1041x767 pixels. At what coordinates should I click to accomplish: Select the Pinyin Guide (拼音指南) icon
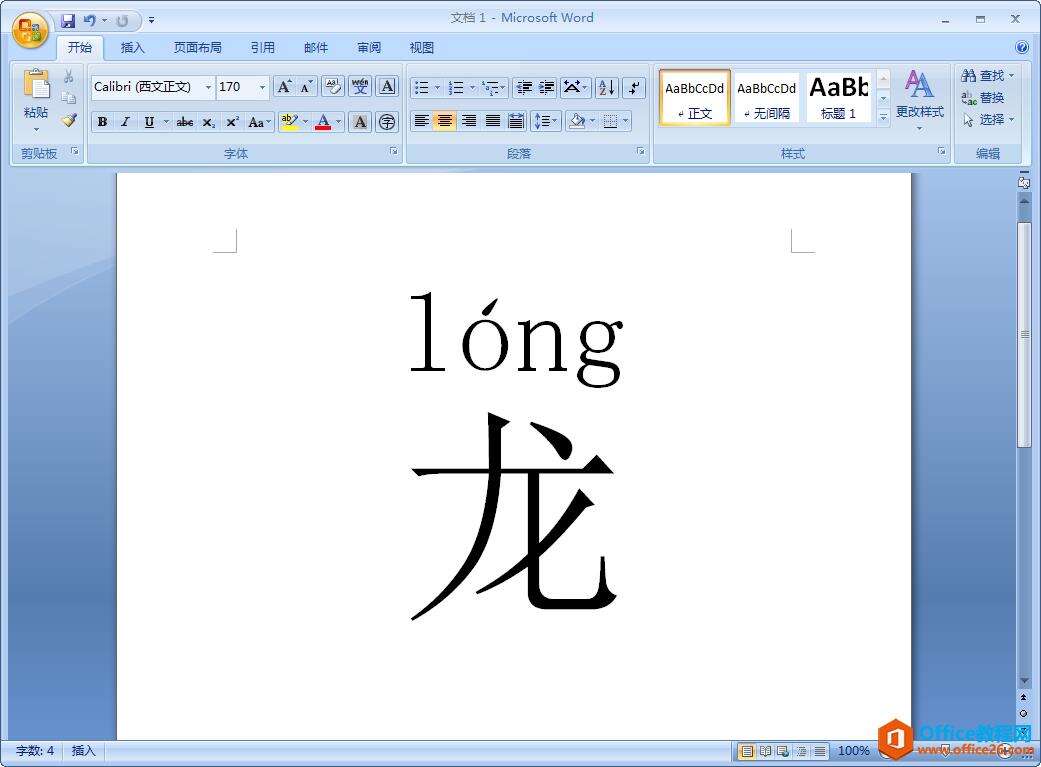coord(359,87)
